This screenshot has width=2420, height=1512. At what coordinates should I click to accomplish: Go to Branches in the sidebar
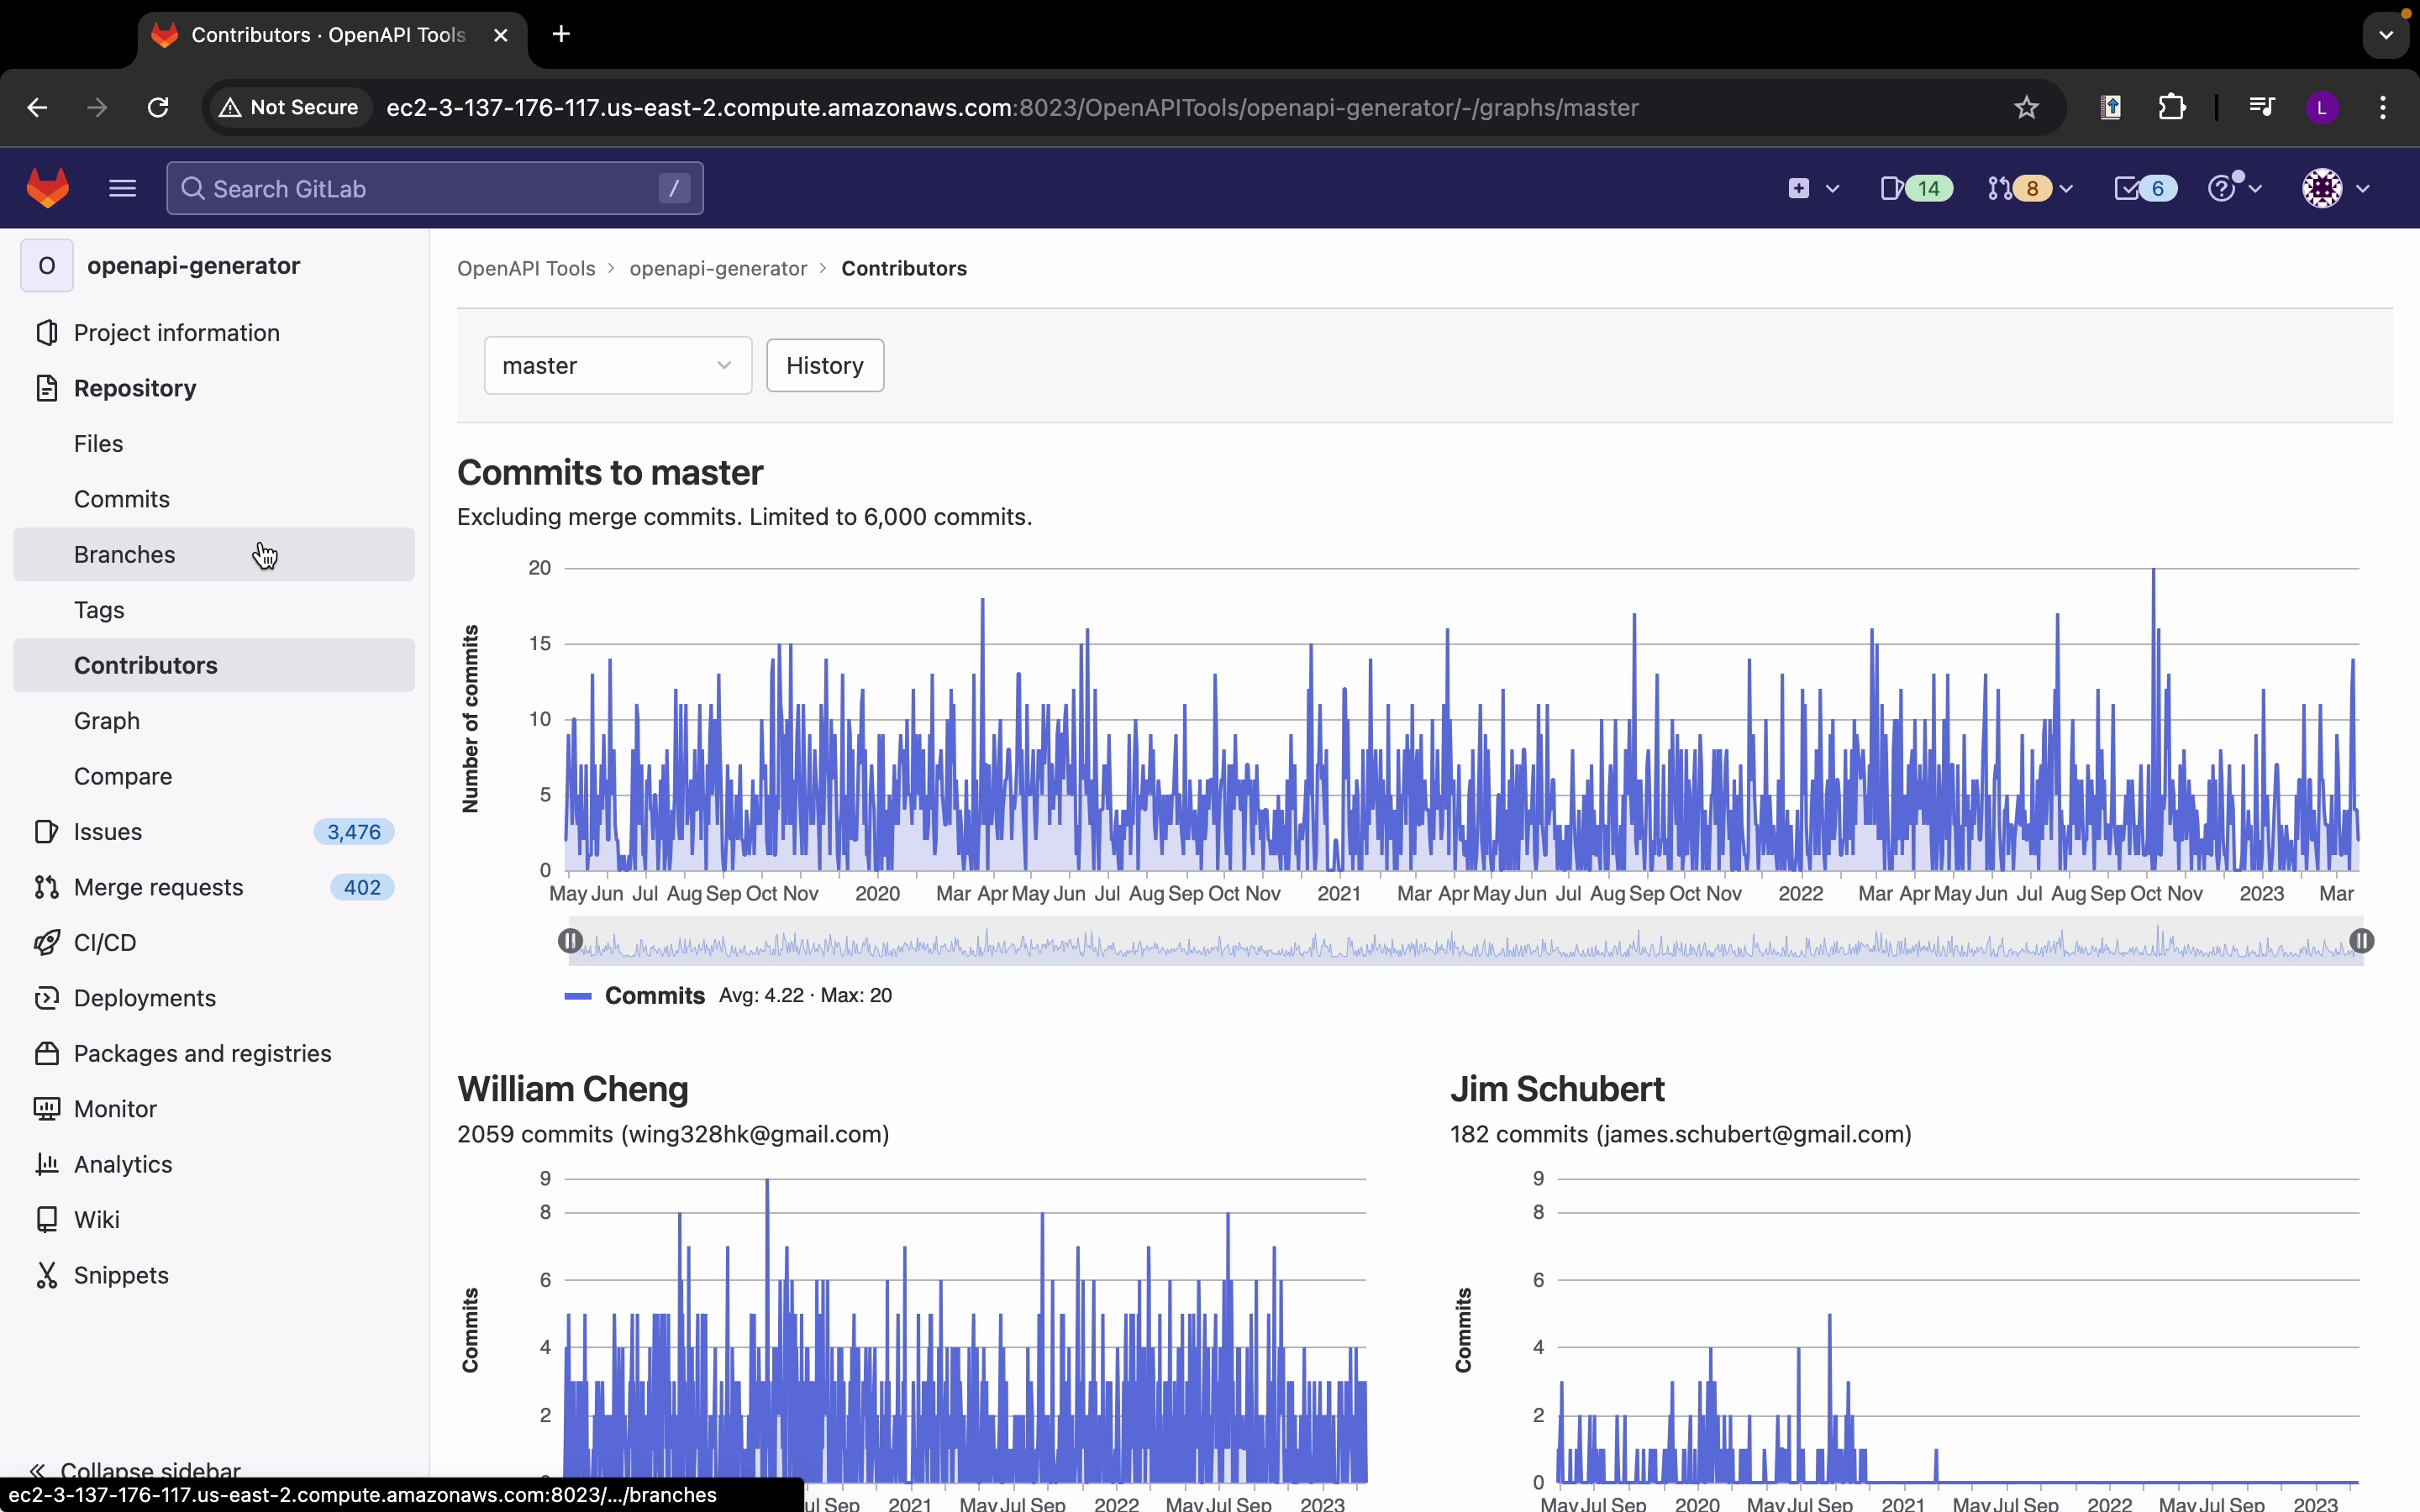coord(124,554)
